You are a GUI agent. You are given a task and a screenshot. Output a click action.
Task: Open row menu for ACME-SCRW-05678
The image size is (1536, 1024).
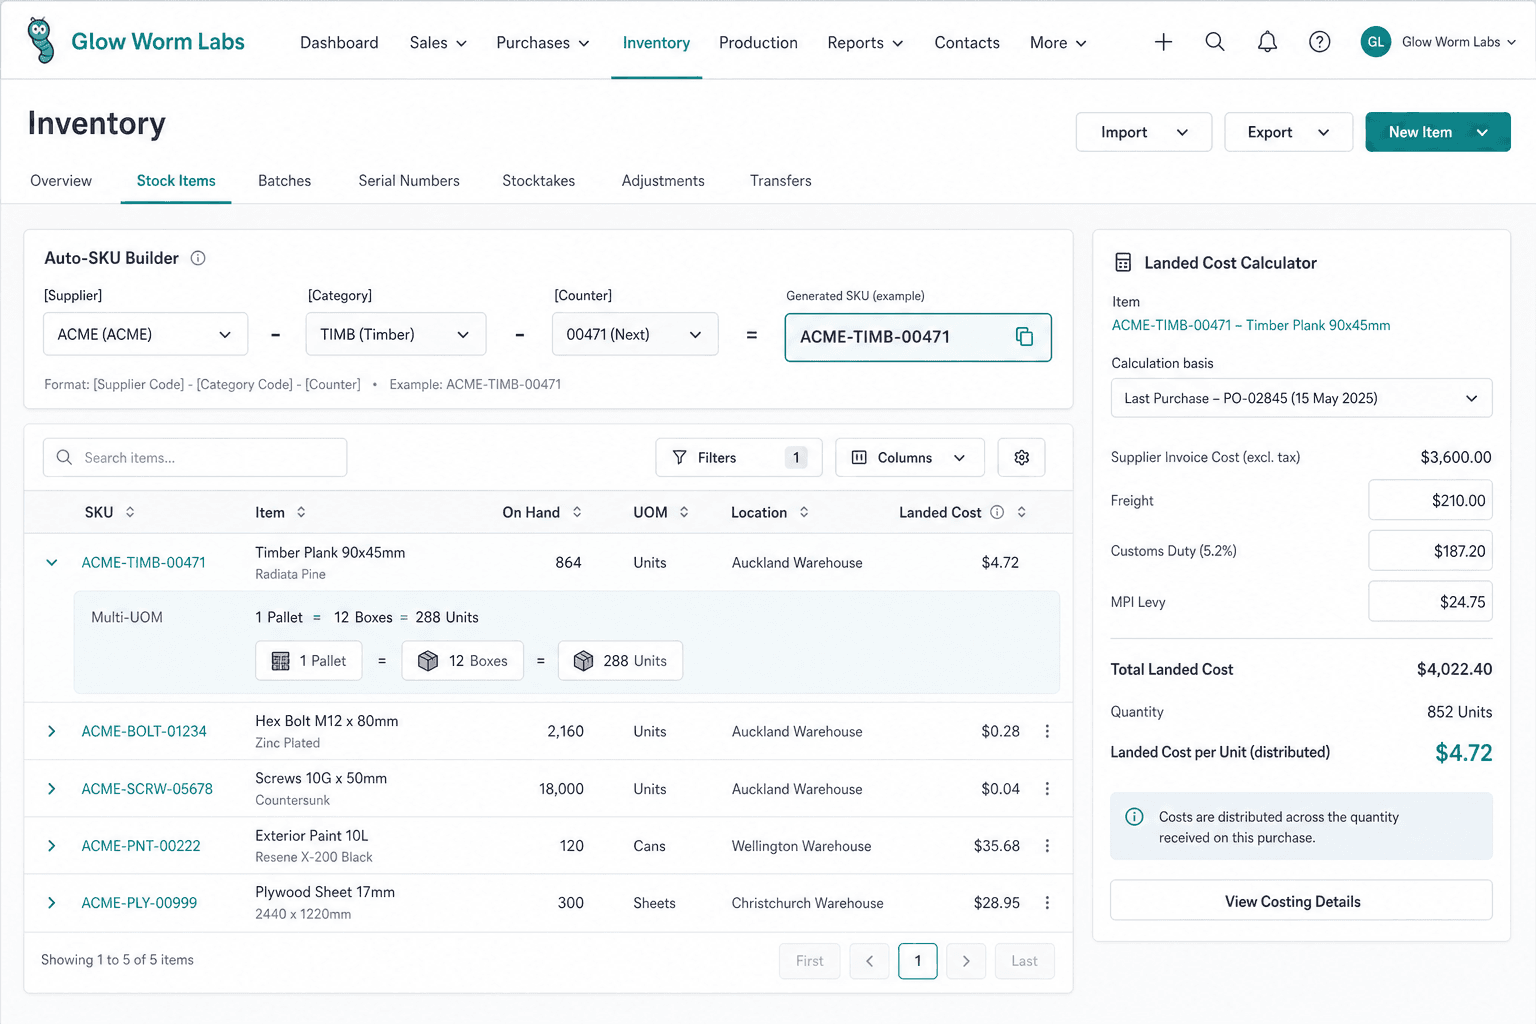tap(1047, 789)
